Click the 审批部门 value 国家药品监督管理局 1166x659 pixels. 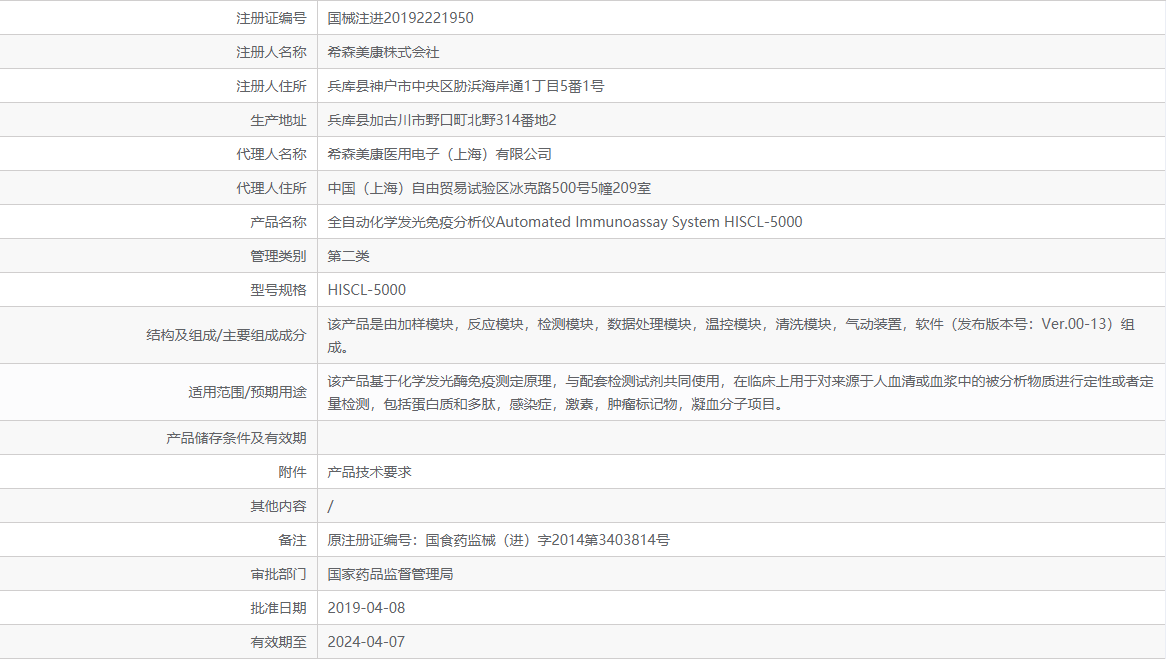(x=391, y=573)
